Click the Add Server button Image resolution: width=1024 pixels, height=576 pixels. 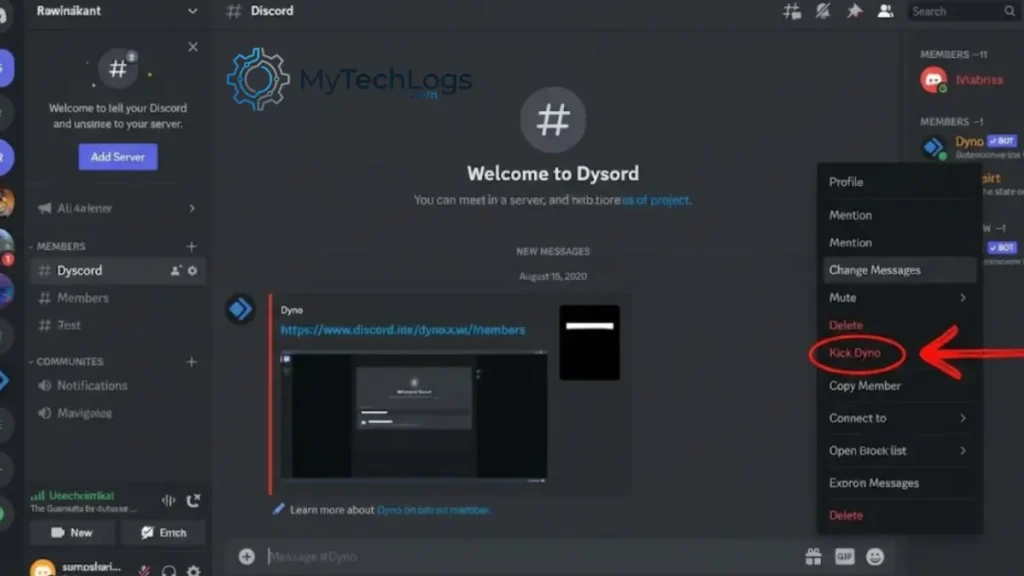[x=117, y=157]
